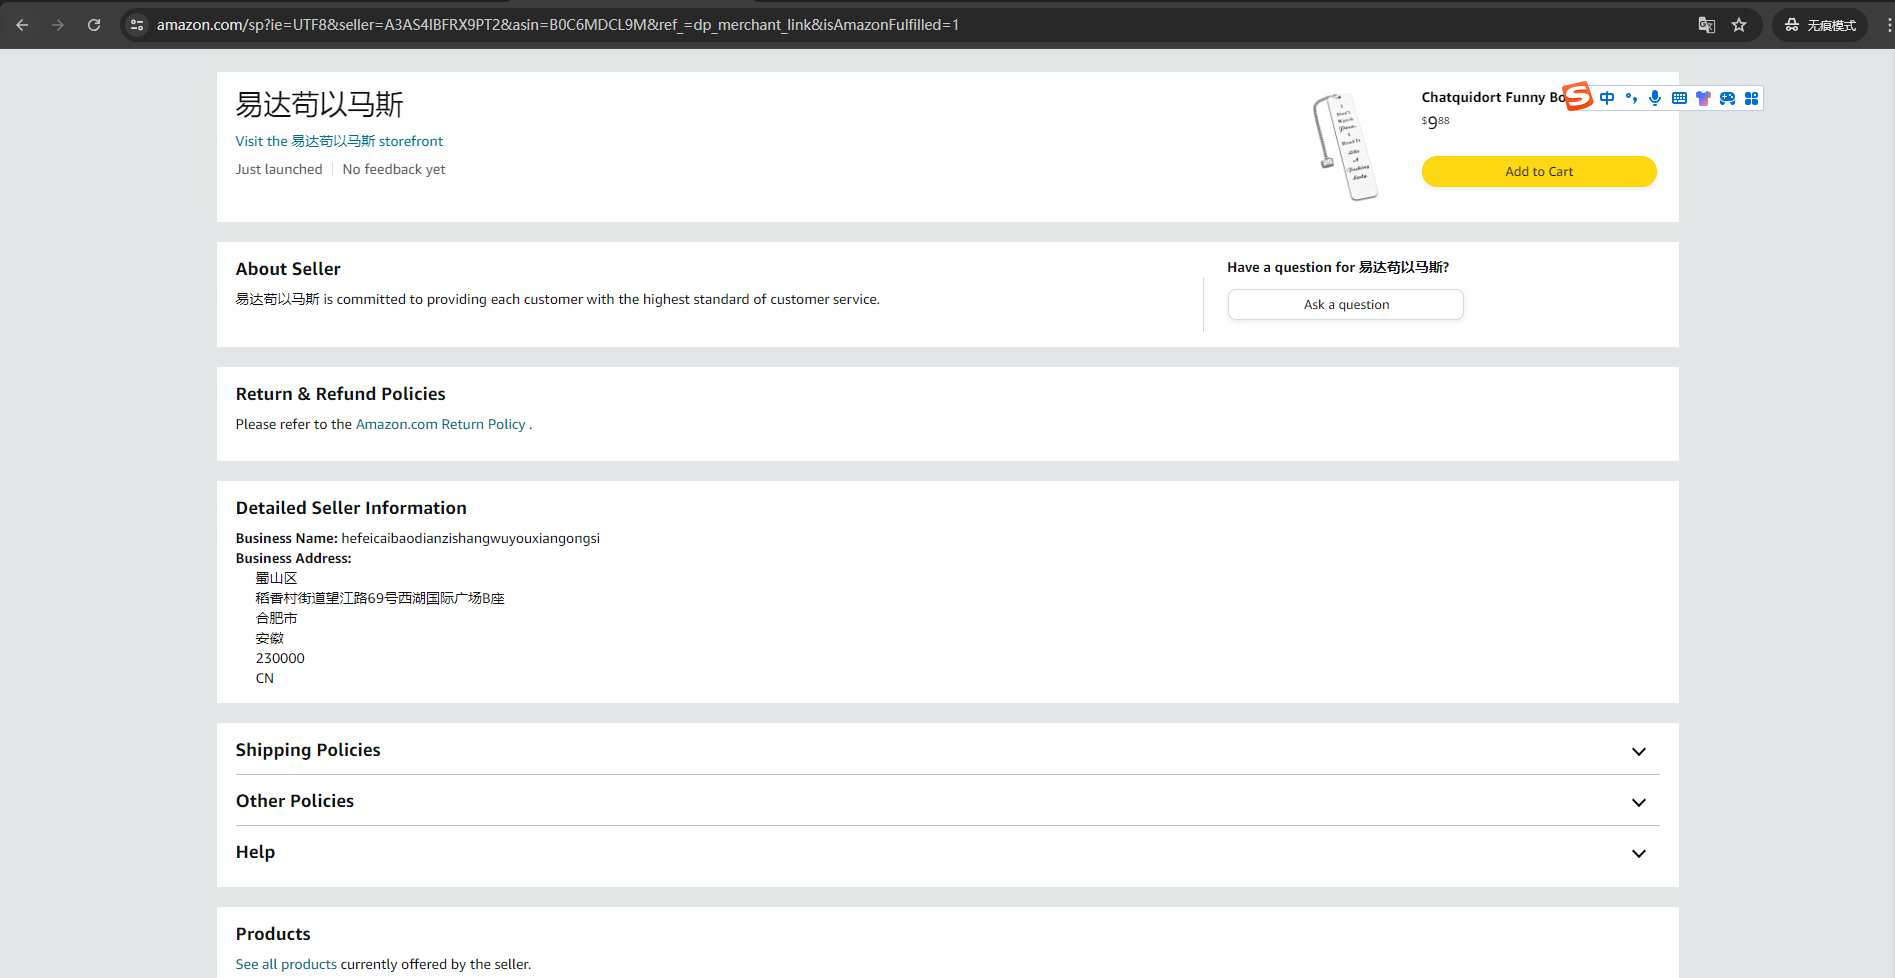
Task: Open the Sogou toolbox grid icon
Action: (x=1751, y=98)
